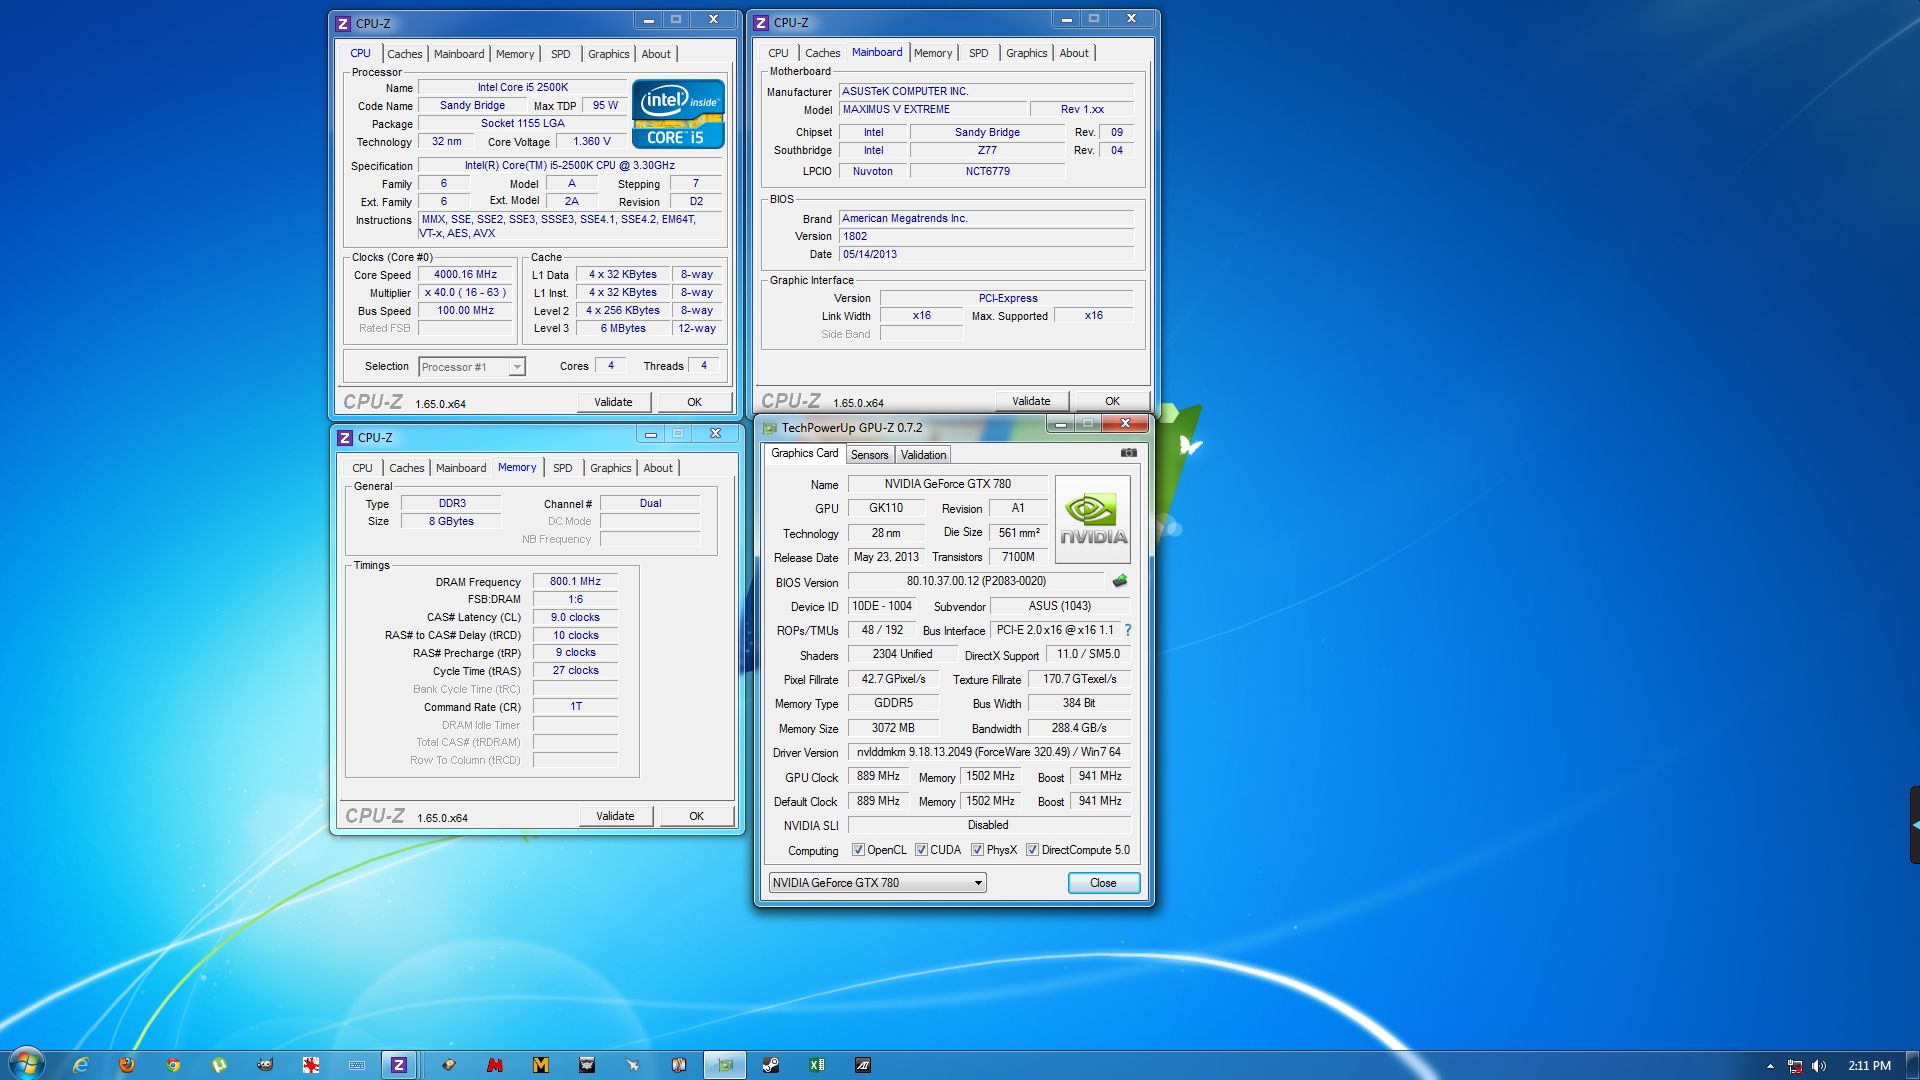Image resolution: width=1920 pixels, height=1080 pixels.
Task: Click the fighter jet taskbar icon
Action: (633, 1065)
